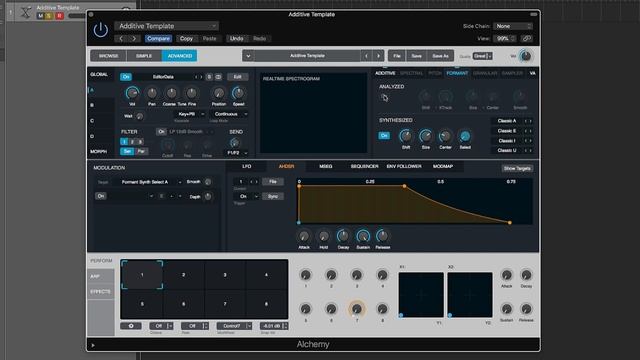The image size is (640, 360).
Task: Click the Save As button
Action: pyautogui.click(x=440, y=56)
